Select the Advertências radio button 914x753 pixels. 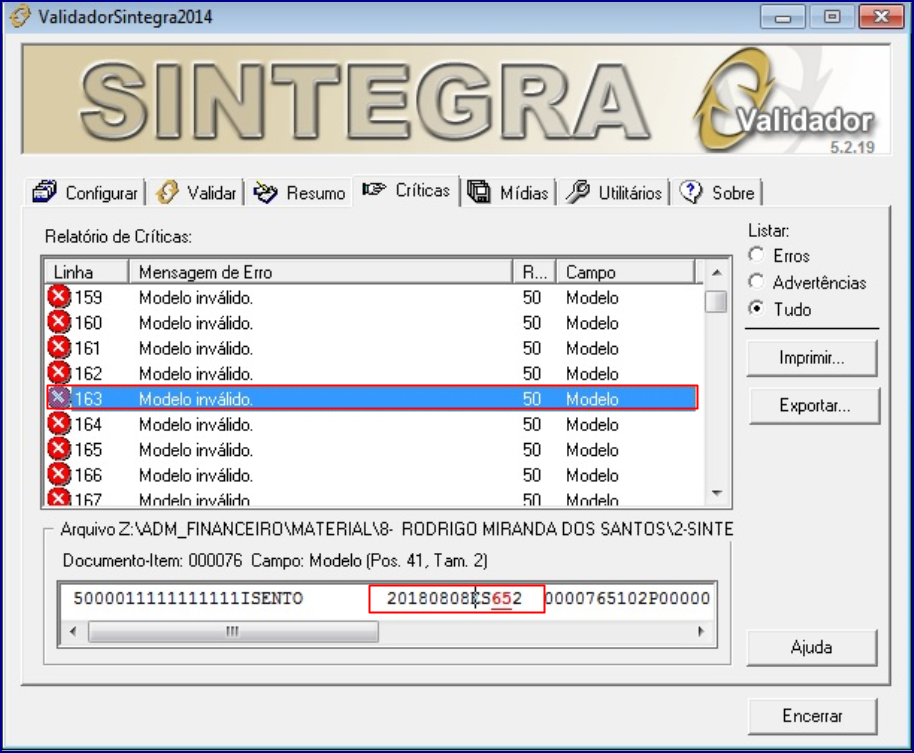tap(756, 282)
